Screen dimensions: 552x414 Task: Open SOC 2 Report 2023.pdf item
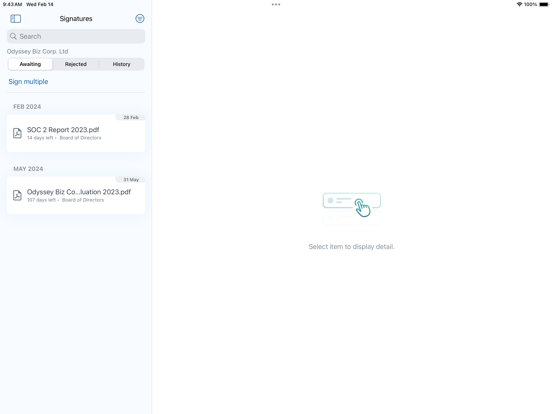click(x=76, y=133)
